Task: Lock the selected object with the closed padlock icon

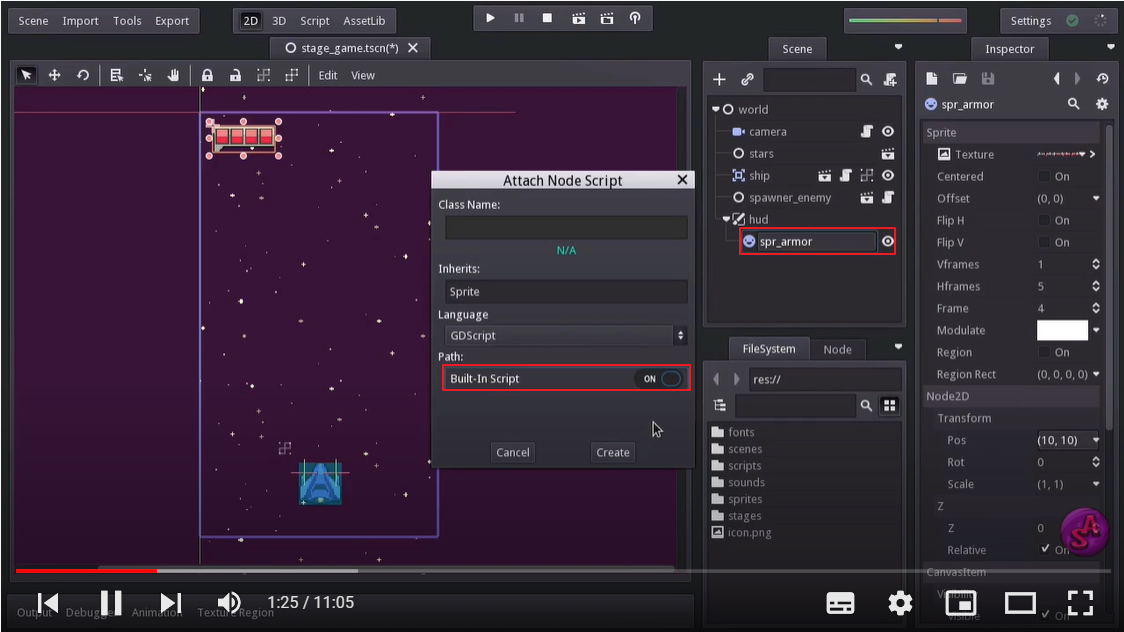Action: 207,75
